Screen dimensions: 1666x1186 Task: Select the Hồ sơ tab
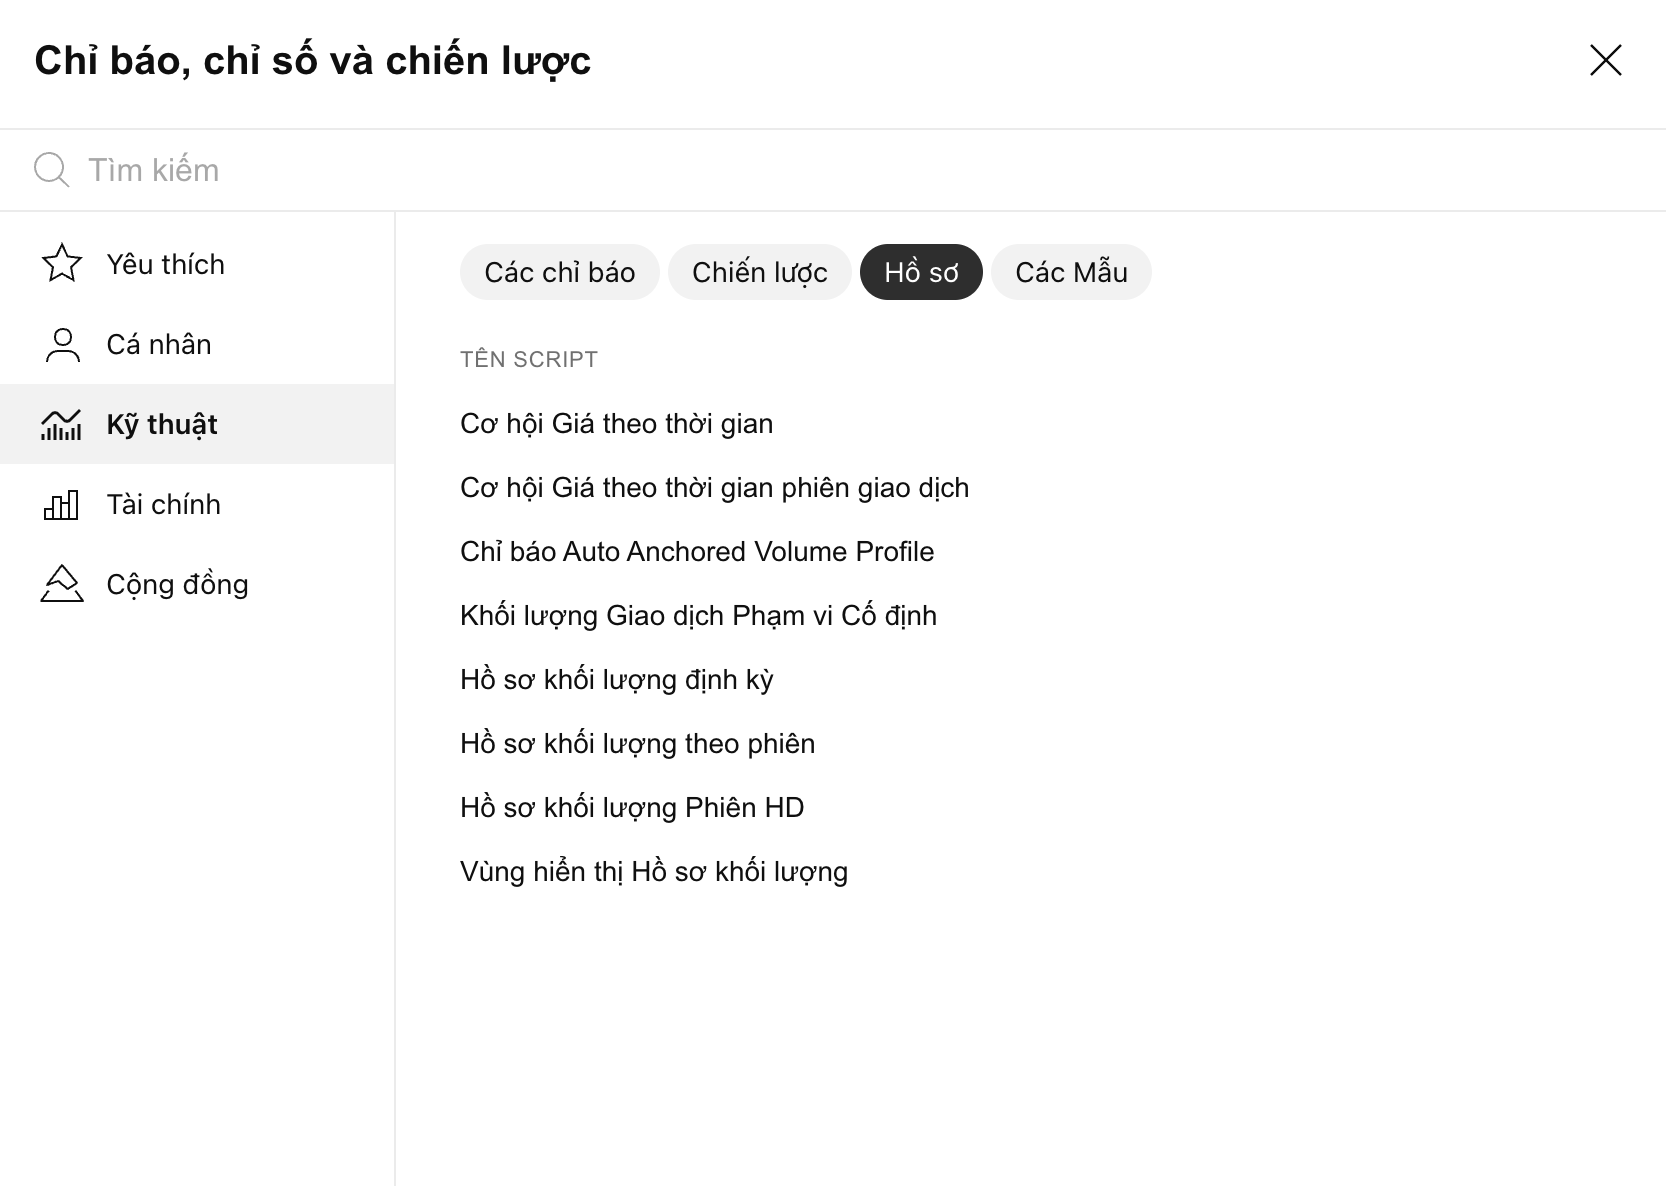coord(921,272)
